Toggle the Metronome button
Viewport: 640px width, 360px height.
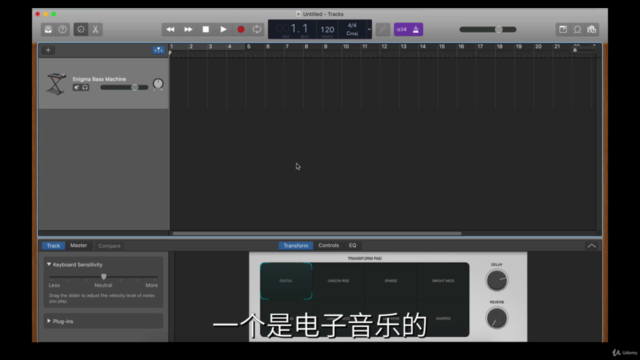416,29
